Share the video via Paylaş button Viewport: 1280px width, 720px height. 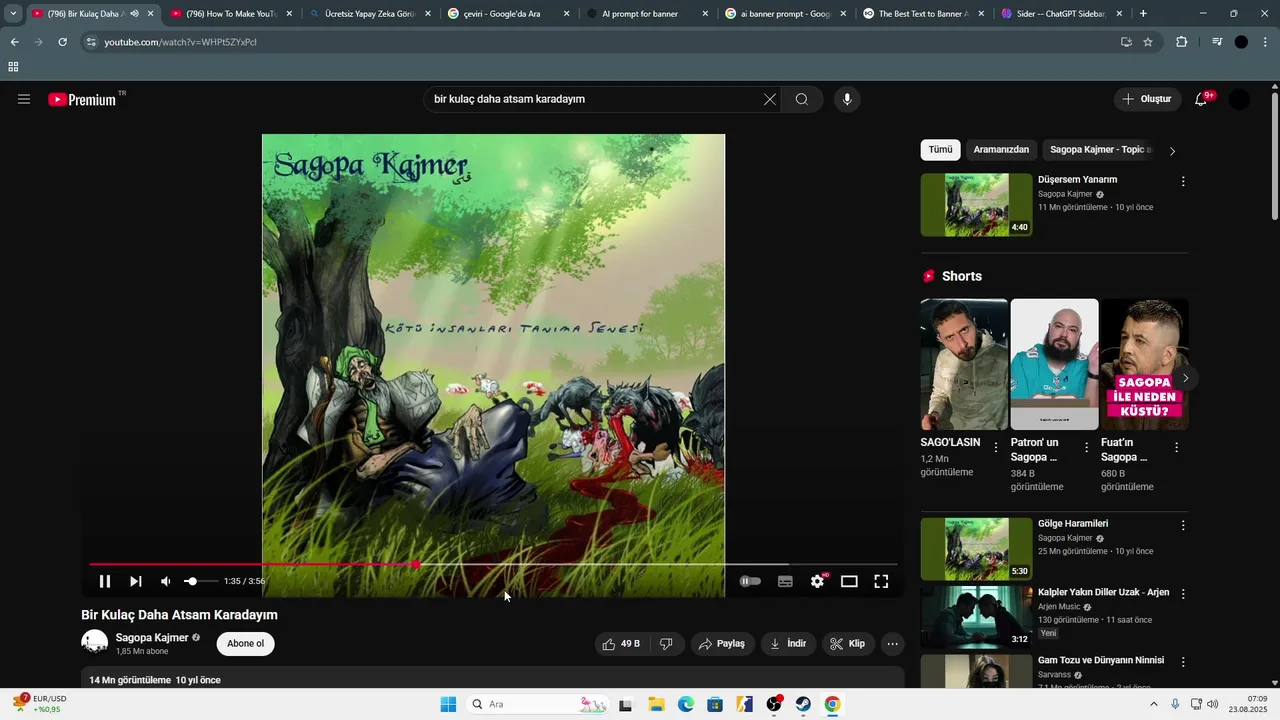(x=721, y=644)
